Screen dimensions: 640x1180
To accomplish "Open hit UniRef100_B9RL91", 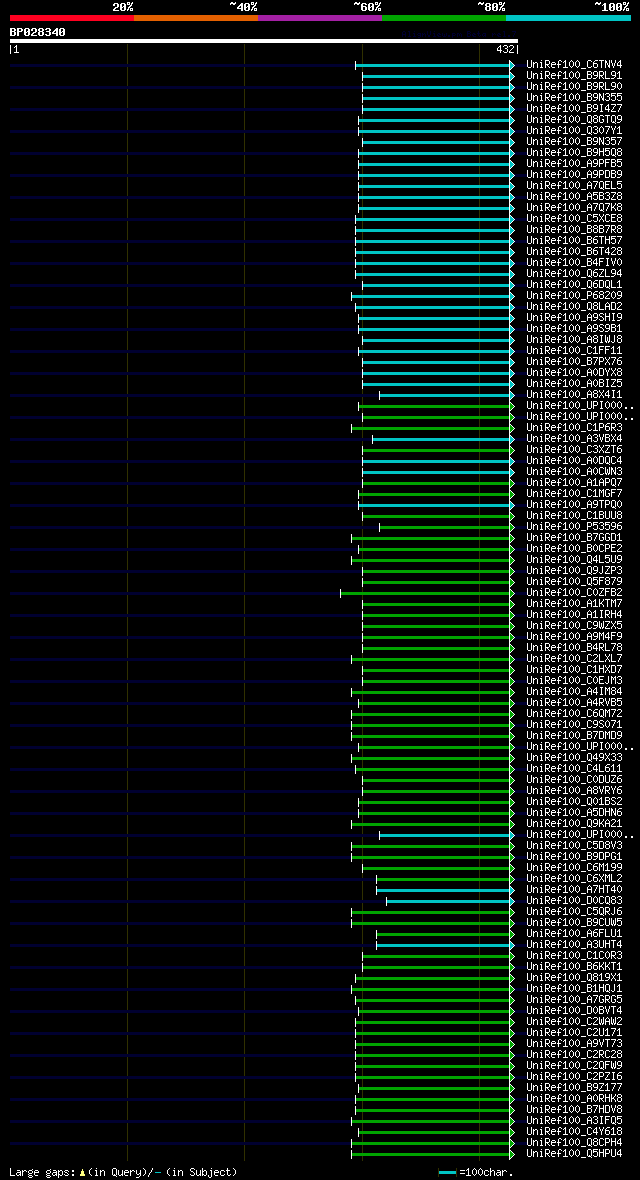I will click(574, 76).
